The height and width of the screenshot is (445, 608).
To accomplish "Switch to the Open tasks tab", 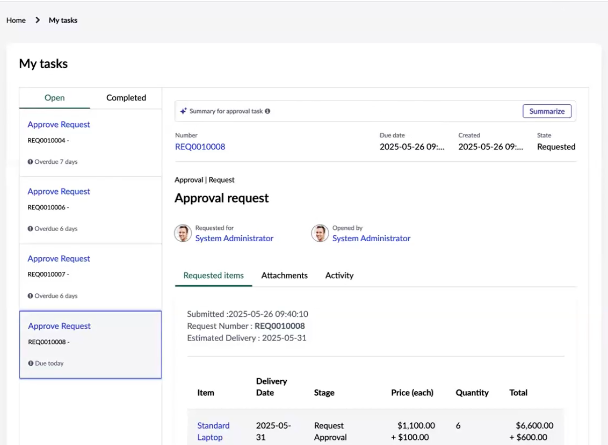I will pos(55,98).
